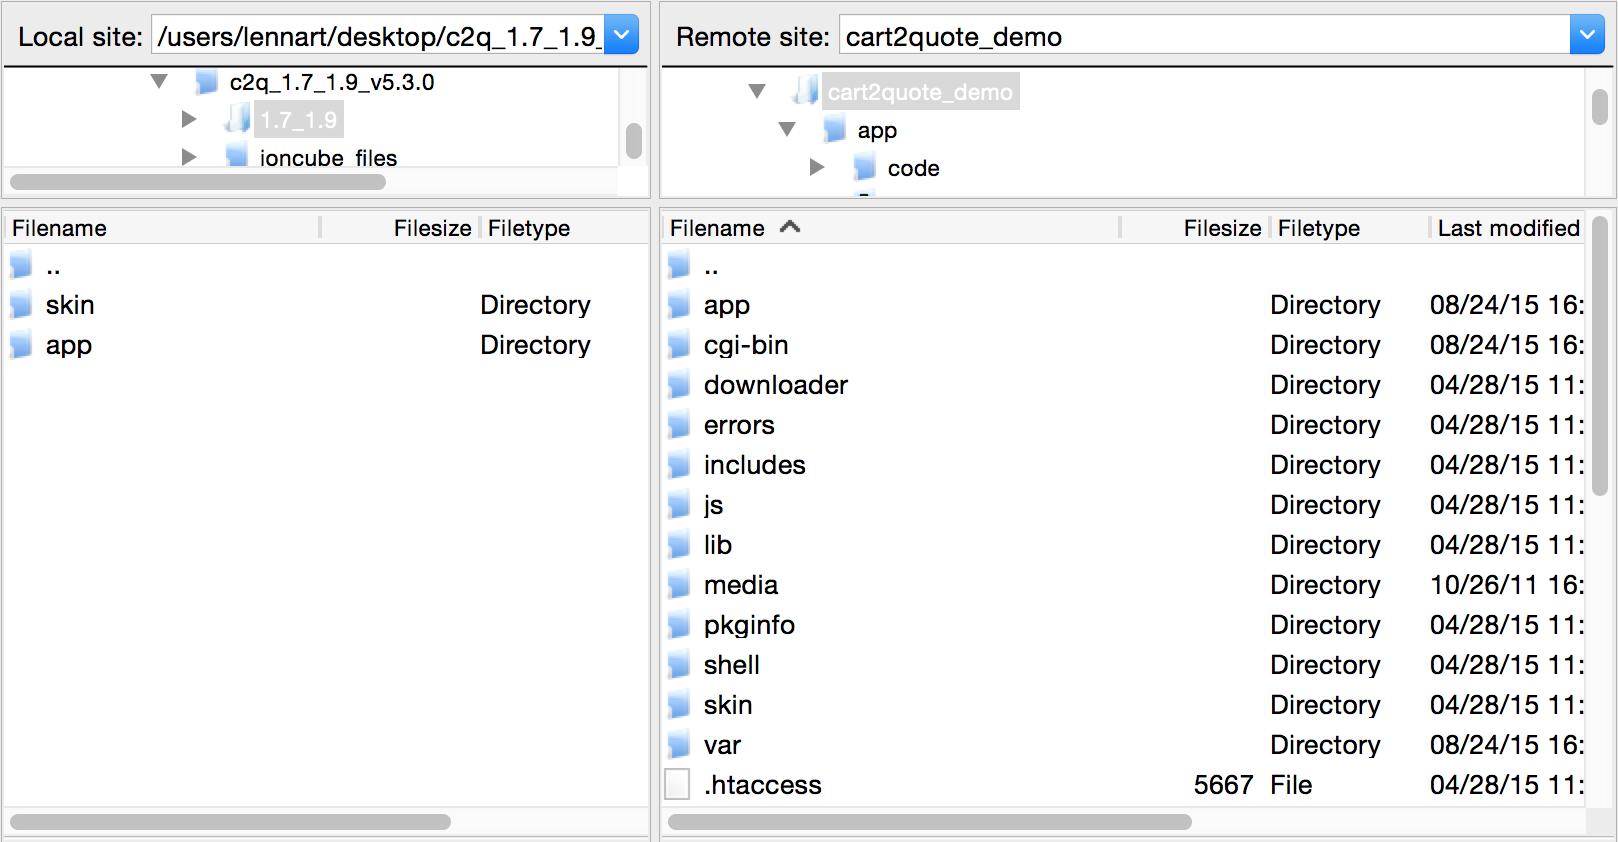Select the downloader directory name
The width and height of the screenshot is (1618, 842).
(776, 385)
